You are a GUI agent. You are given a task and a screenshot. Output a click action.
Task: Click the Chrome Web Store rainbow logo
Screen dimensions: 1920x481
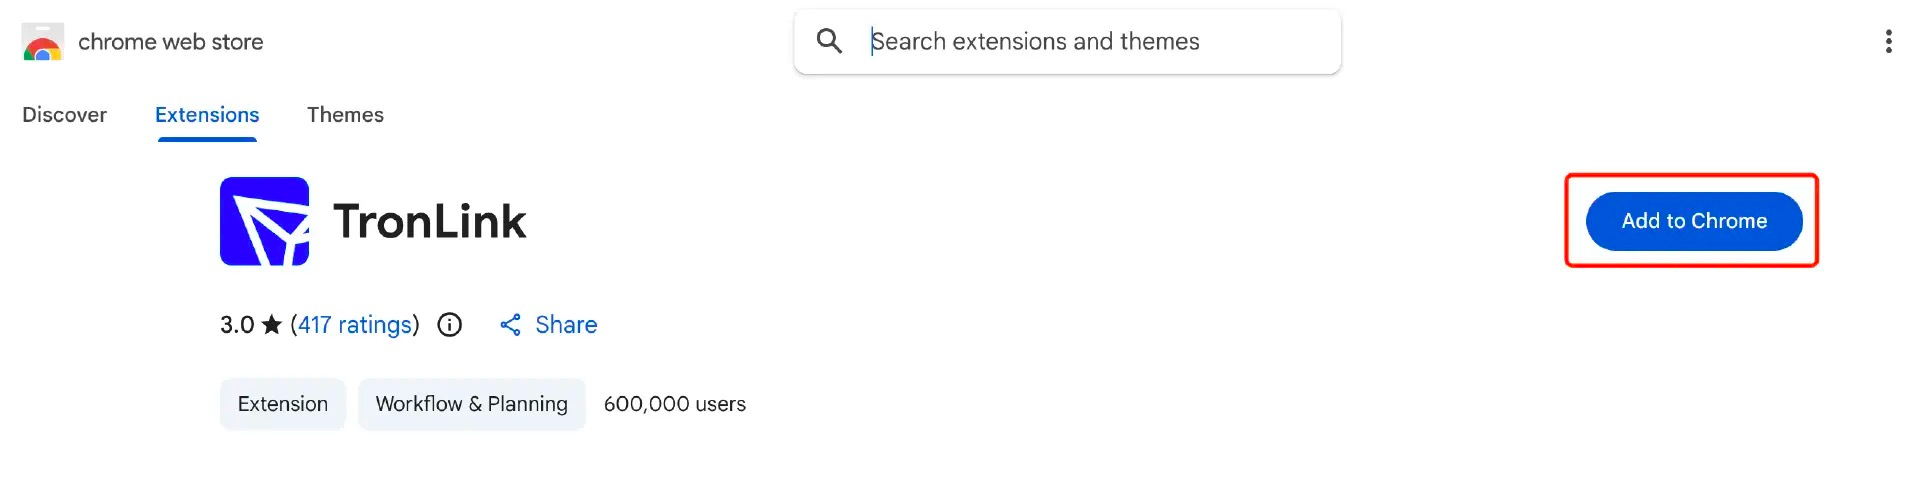coord(42,42)
